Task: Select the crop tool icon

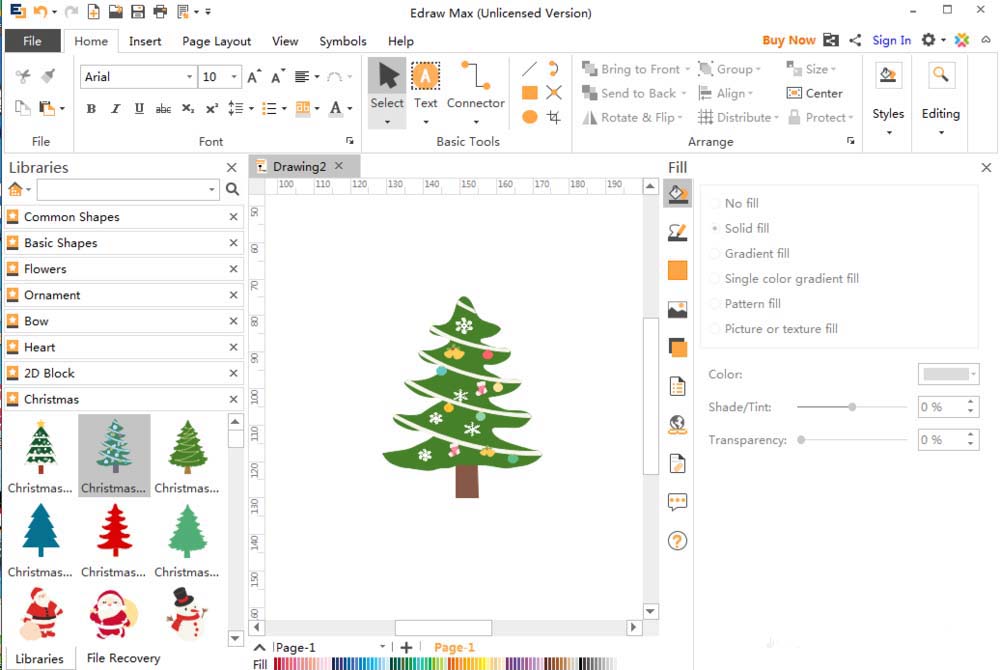Action: (554, 117)
